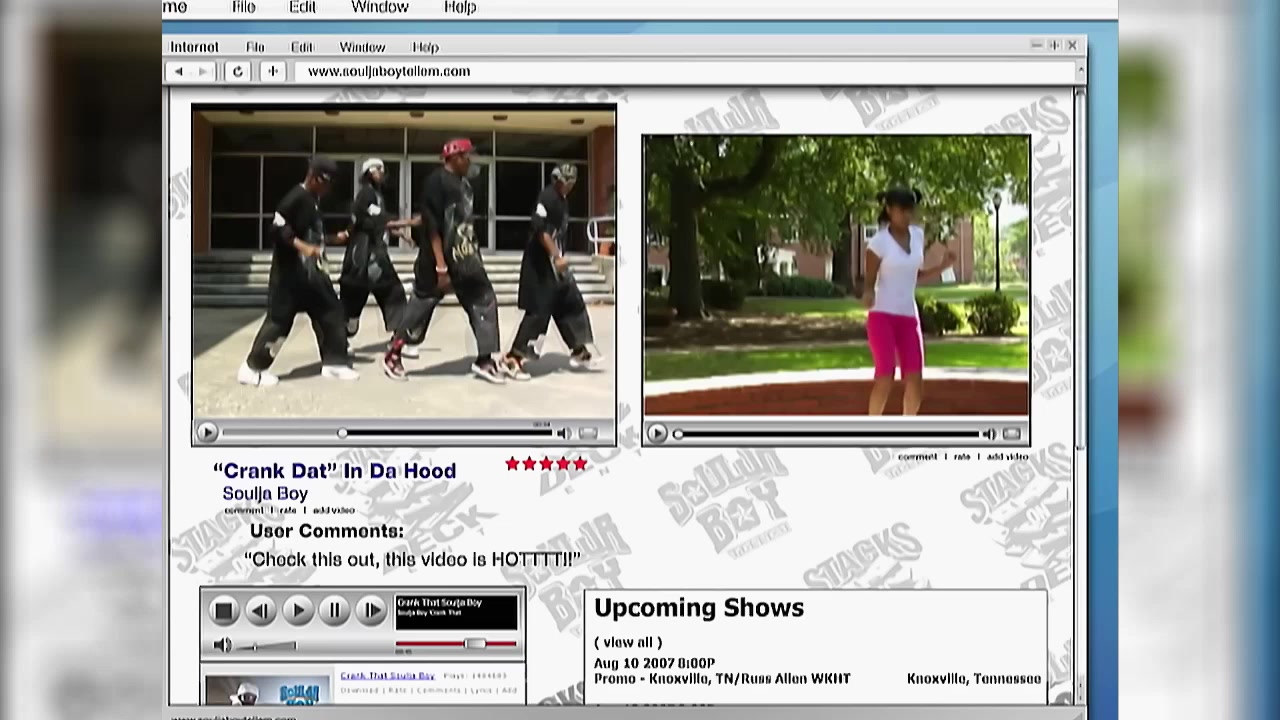This screenshot has height=720, width=1280.
Task: Open the browser's Window menu
Action: [361, 47]
